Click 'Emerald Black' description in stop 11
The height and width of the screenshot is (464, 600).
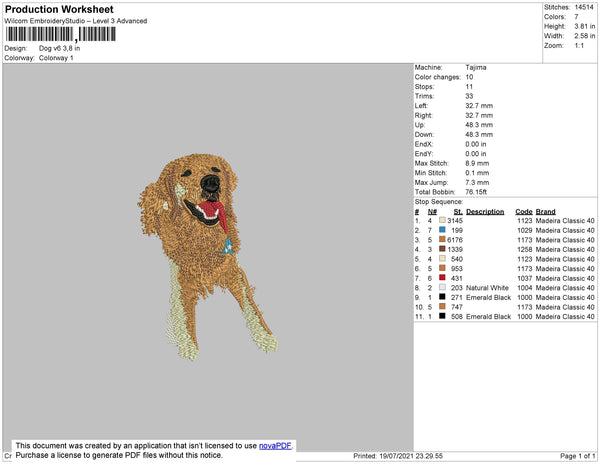tap(488, 316)
